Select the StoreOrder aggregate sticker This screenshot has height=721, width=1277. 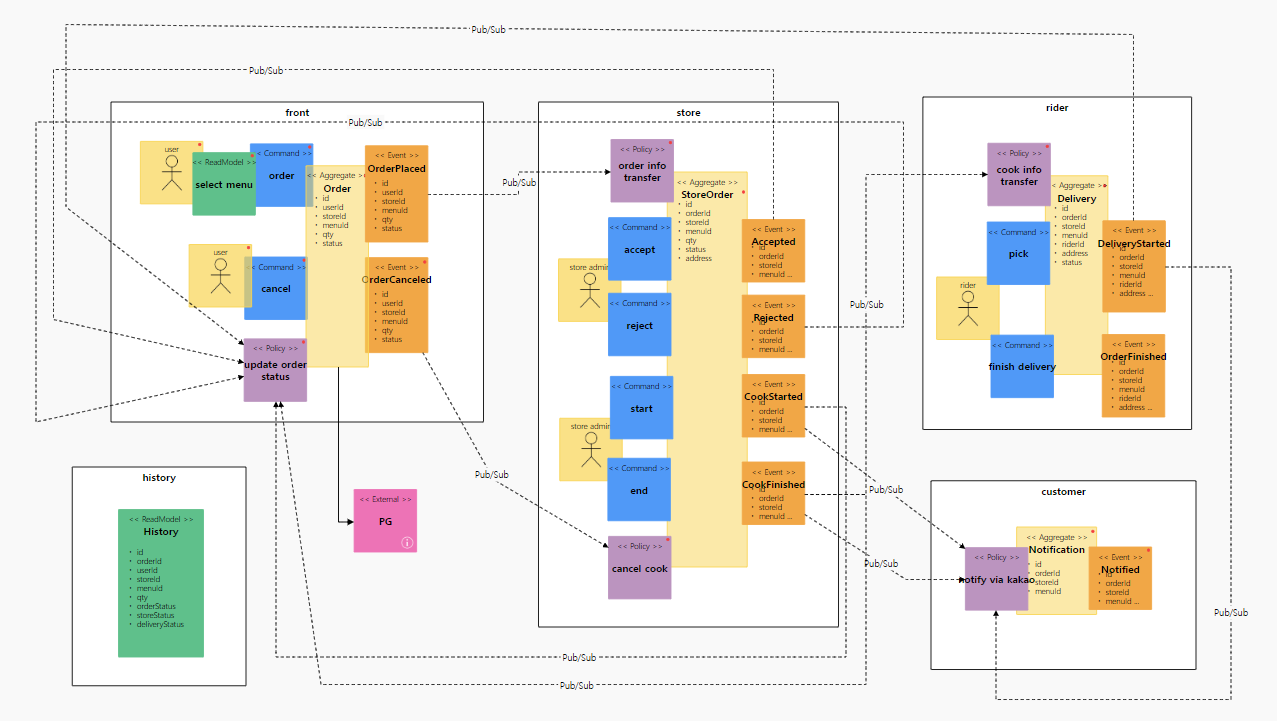point(707,369)
